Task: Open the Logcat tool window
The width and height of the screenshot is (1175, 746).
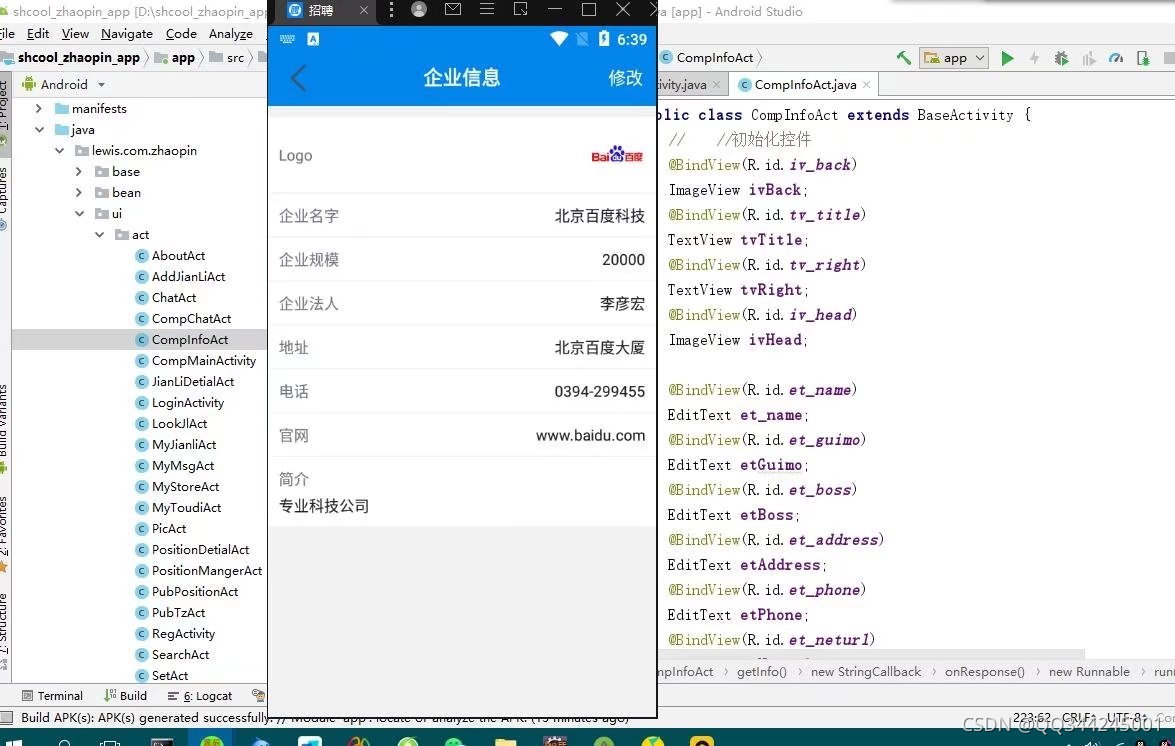Action: (200, 696)
